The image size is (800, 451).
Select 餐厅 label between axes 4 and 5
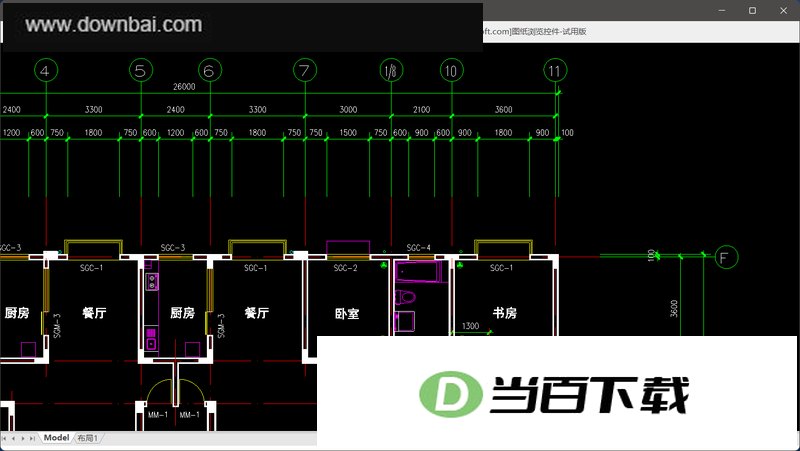(x=94, y=313)
